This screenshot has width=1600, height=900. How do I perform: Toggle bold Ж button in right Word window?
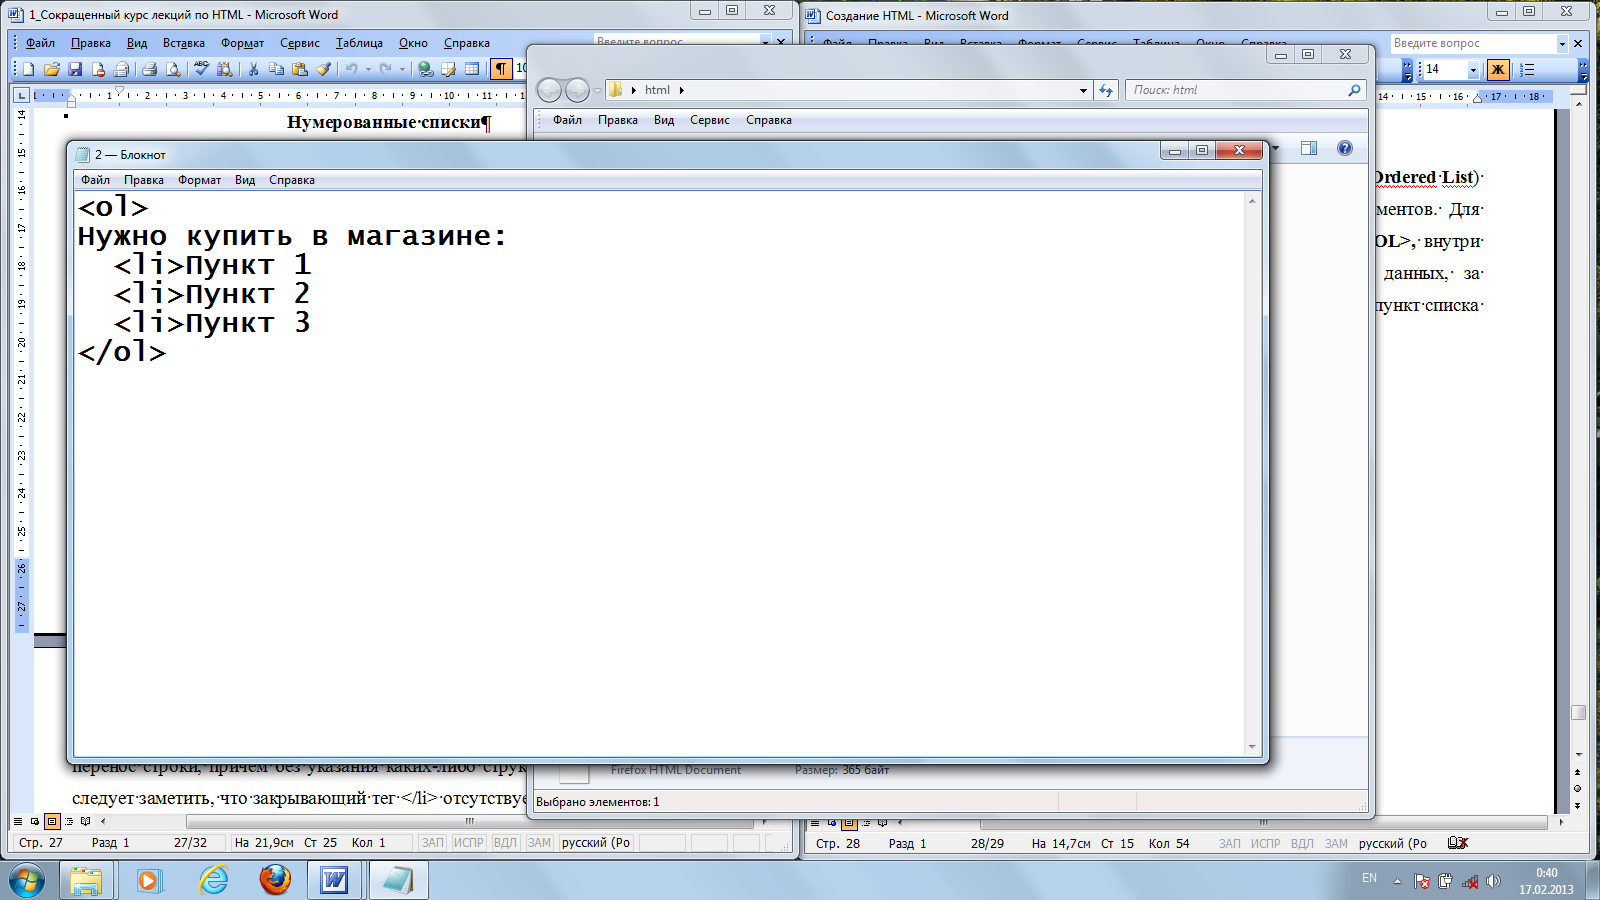coord(1497,69)
